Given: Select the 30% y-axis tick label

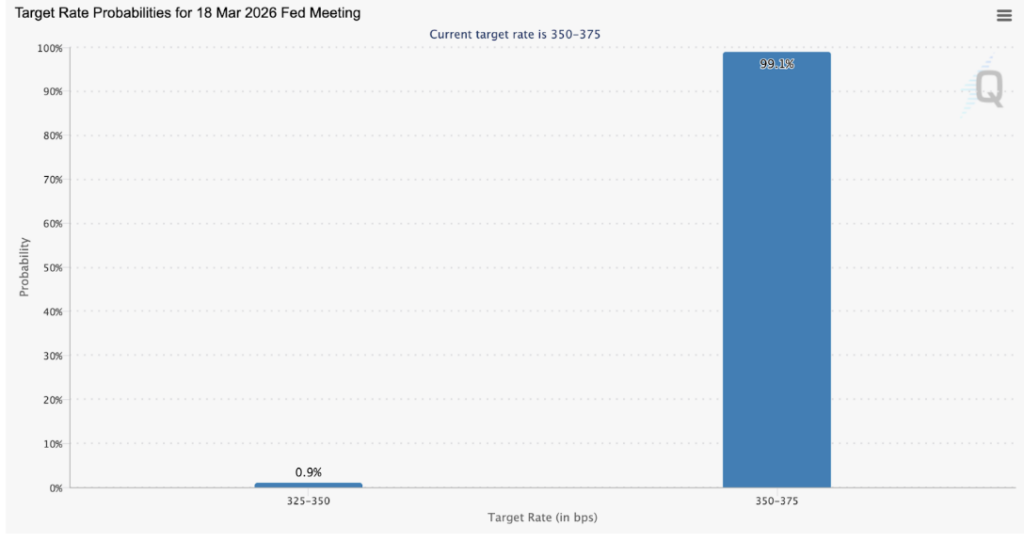Looking at the screenshot, I should [x=52, y=356].
